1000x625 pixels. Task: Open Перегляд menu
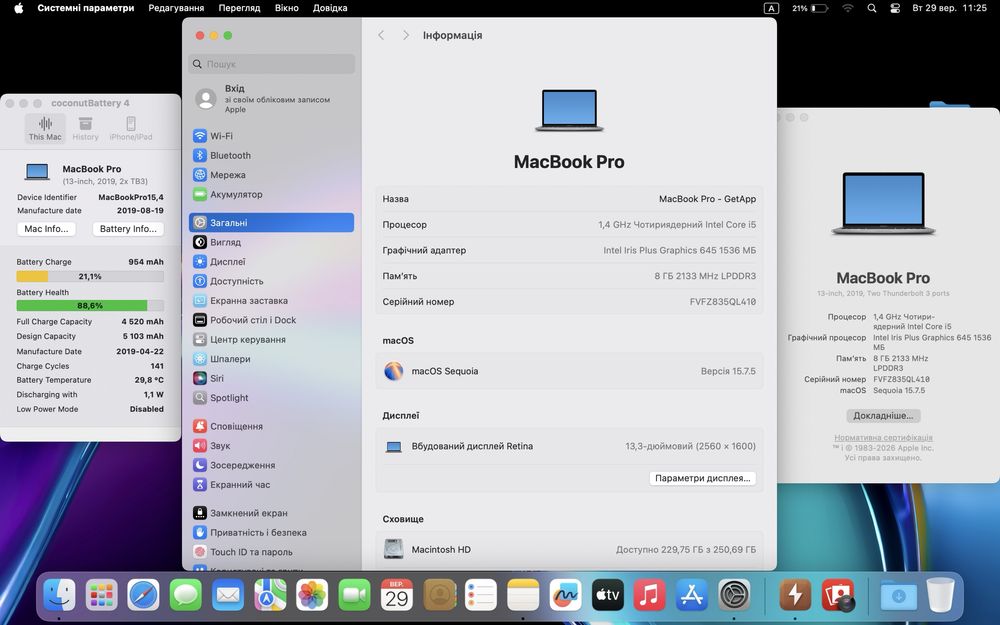[x=239, y=8]
